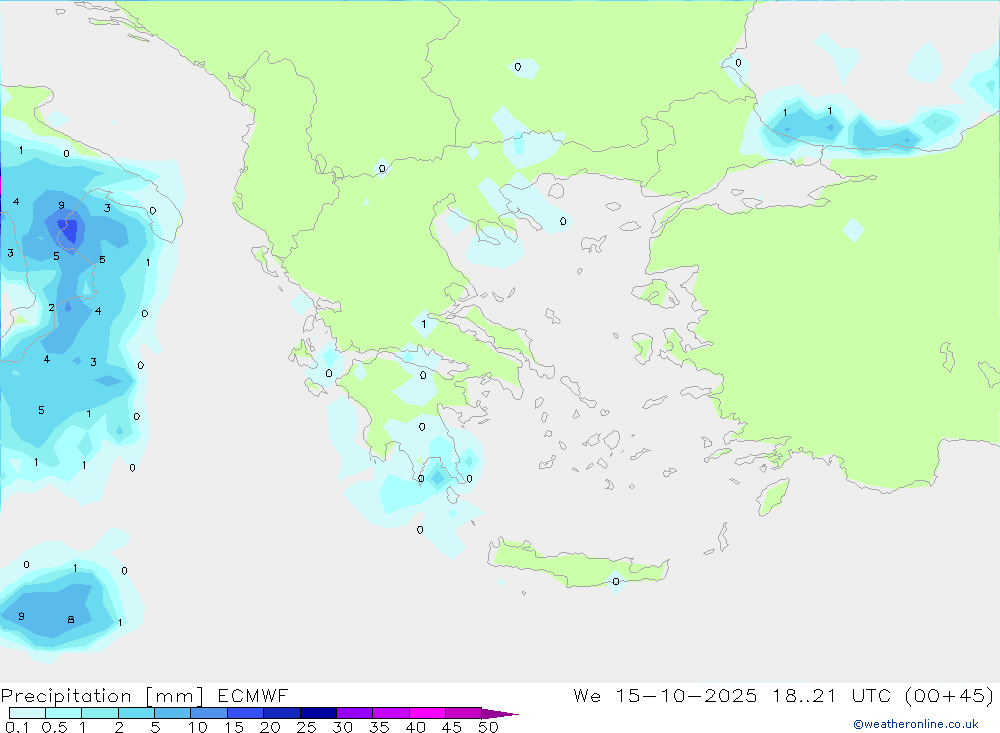Select the 10–15 mm blue legend swatch
Image resolution: width=1000 pixels, height=733 pixels.
209,713
